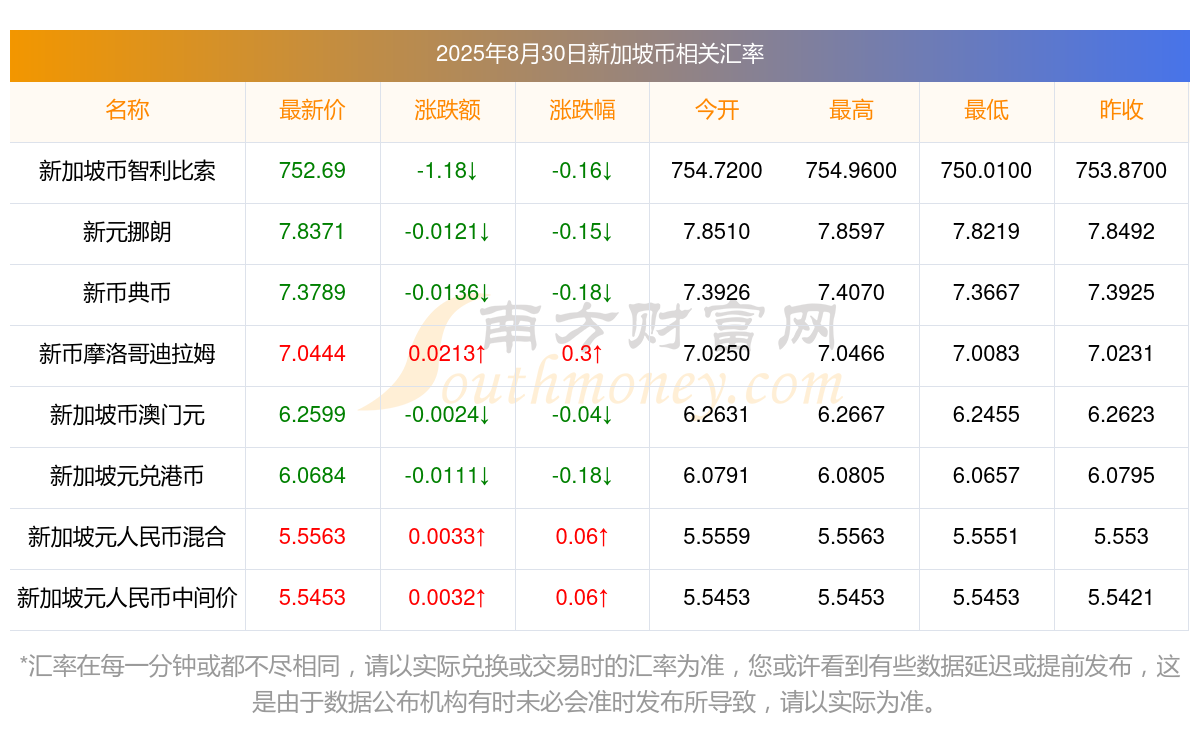Click the previous close 5.553
This screenshot has width=1200, height=733.
tap(1121, 537)
